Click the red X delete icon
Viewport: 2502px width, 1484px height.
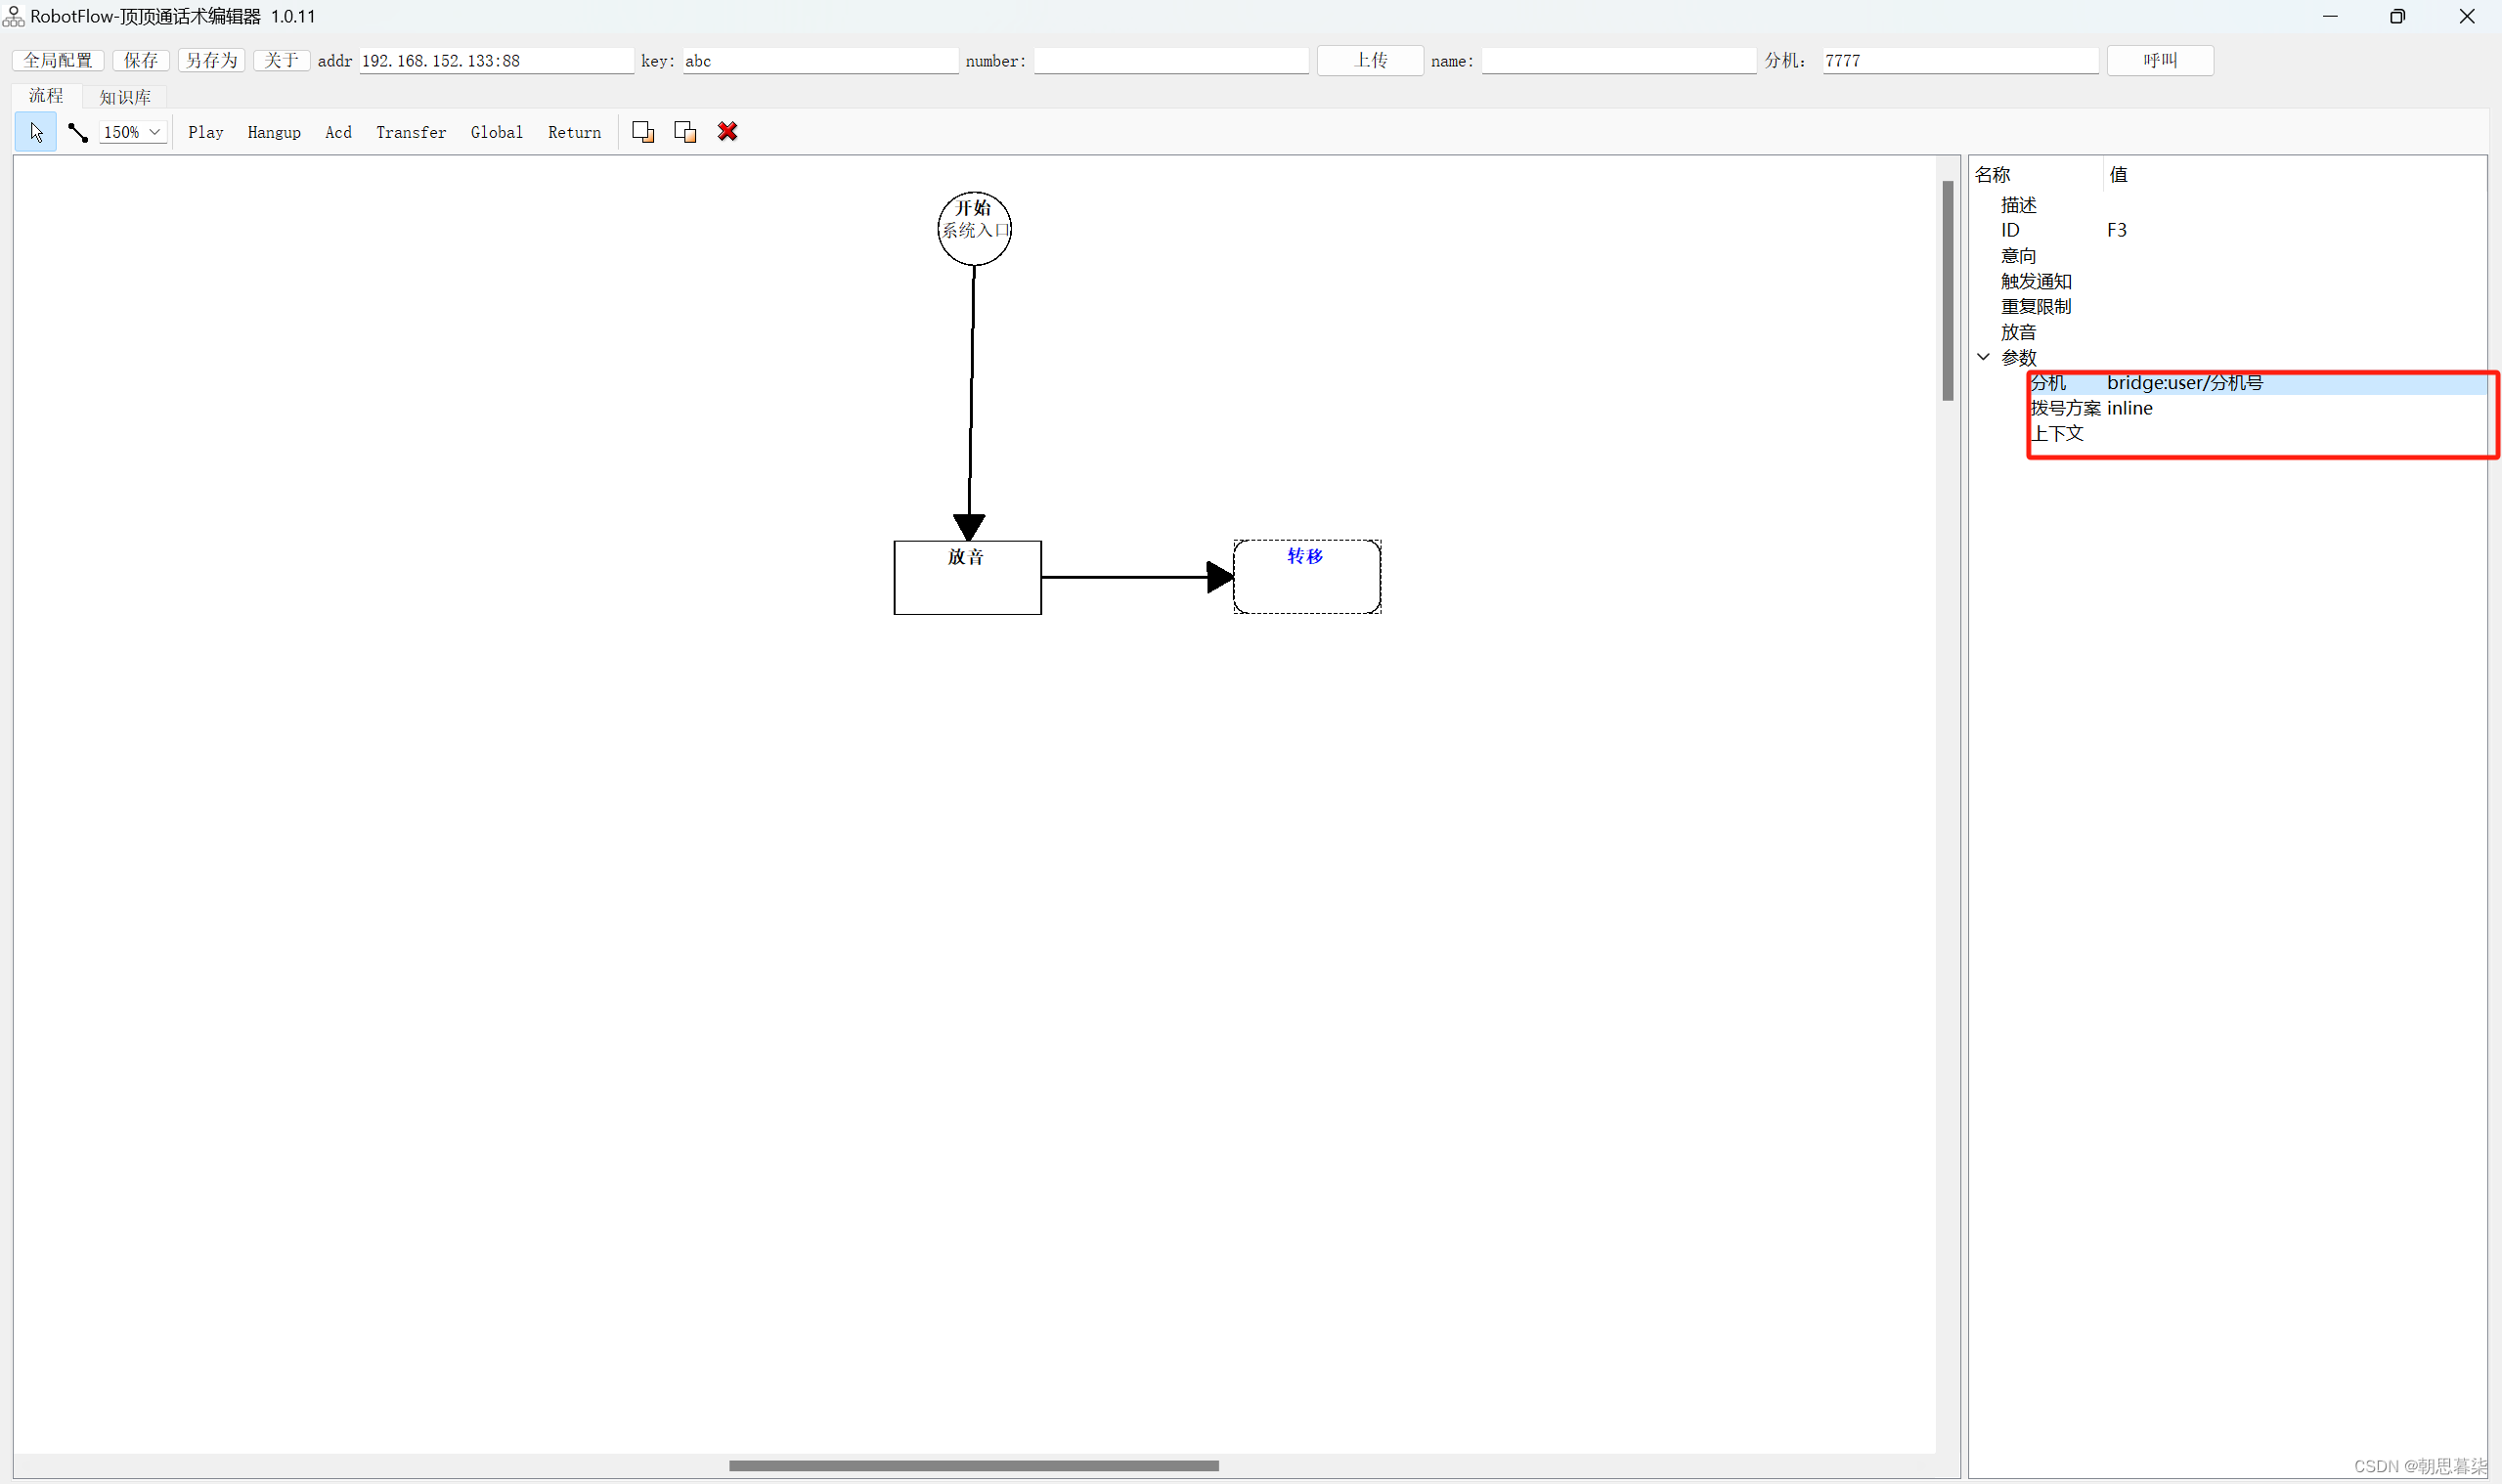coord(727,132)
